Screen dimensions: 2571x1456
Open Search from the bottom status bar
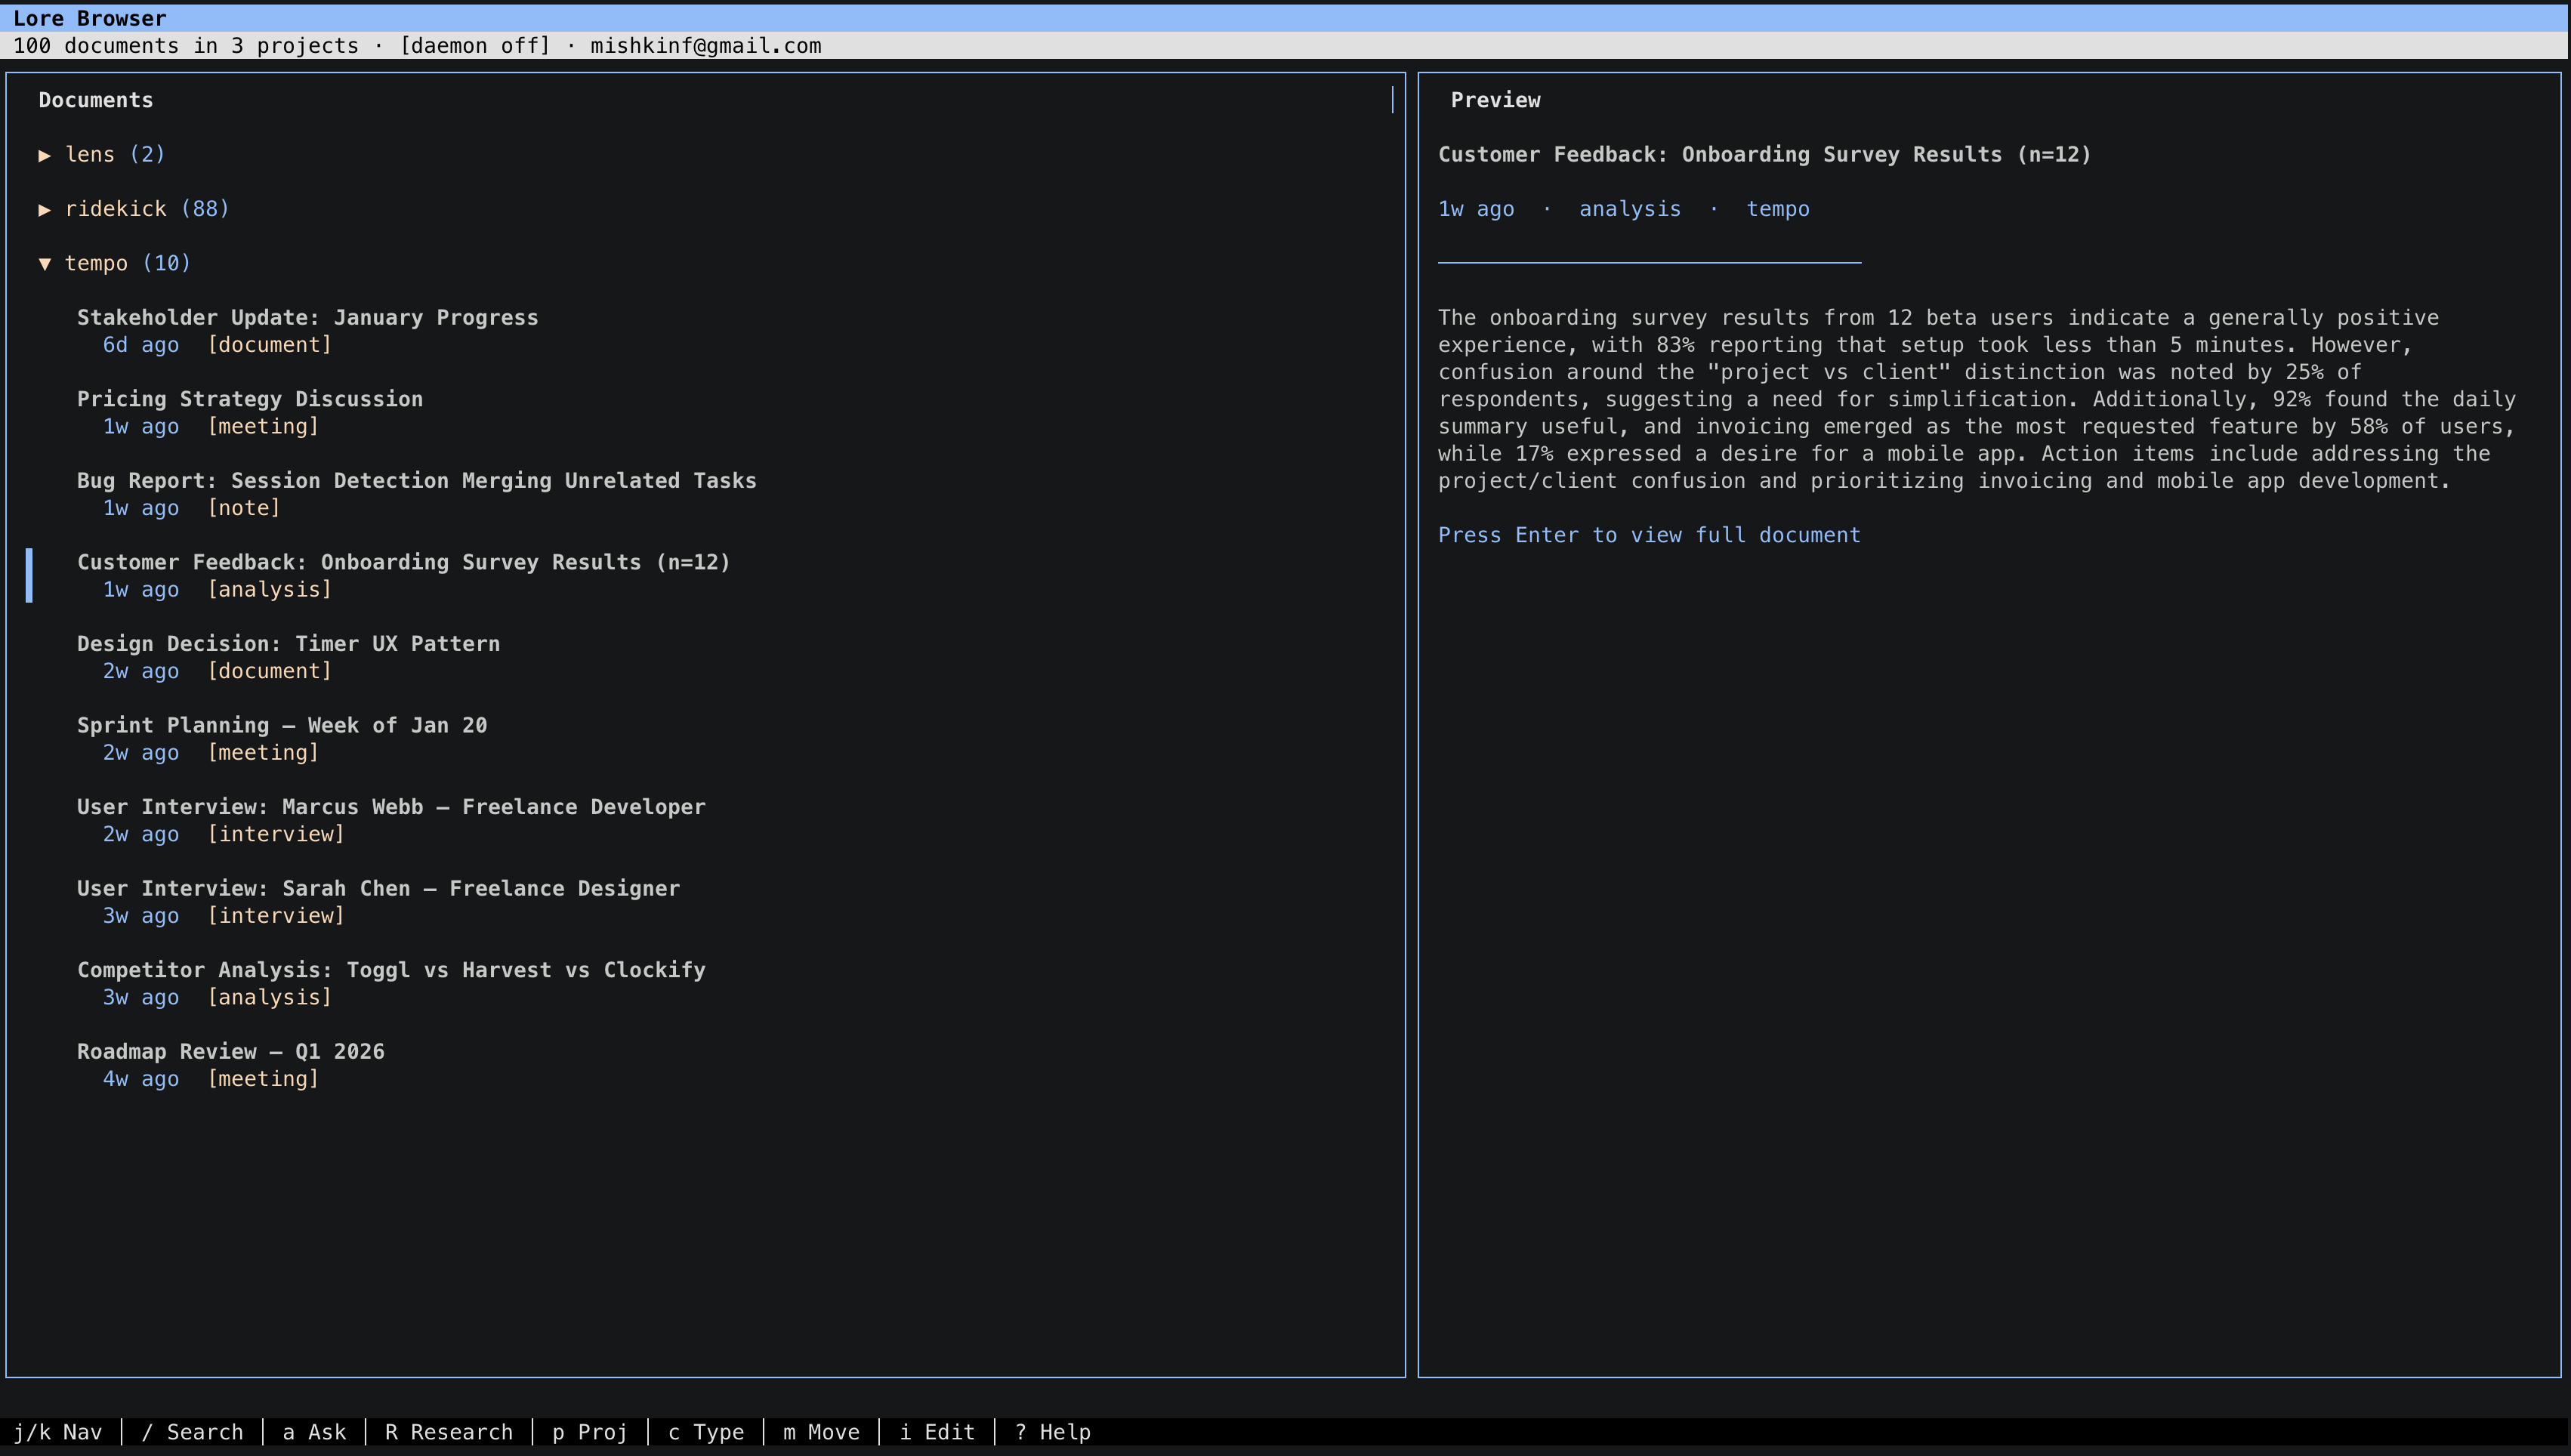pos(192,1432)
